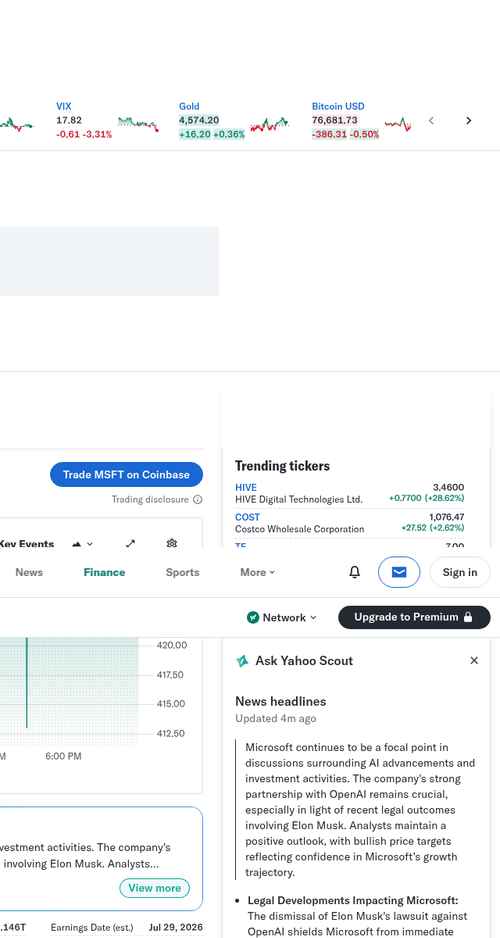Click the chart settings gear icon
The height and width of the screenshot is (938, 500).
[x=172, y=543]
